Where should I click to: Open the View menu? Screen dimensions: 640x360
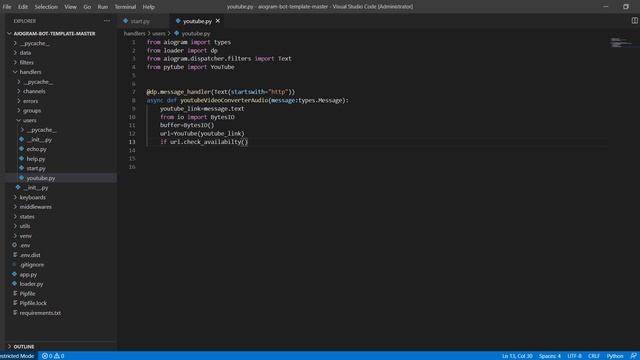[70, 7]
